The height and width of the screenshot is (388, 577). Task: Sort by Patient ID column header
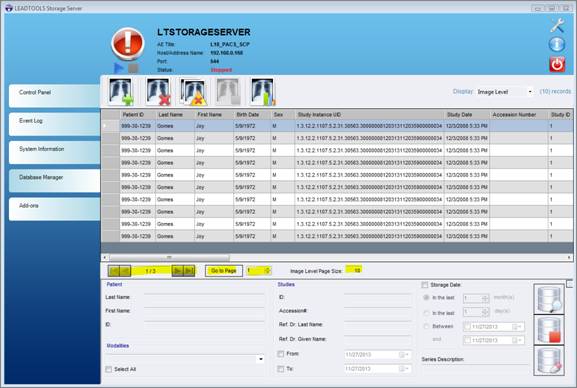coord(138,114)
